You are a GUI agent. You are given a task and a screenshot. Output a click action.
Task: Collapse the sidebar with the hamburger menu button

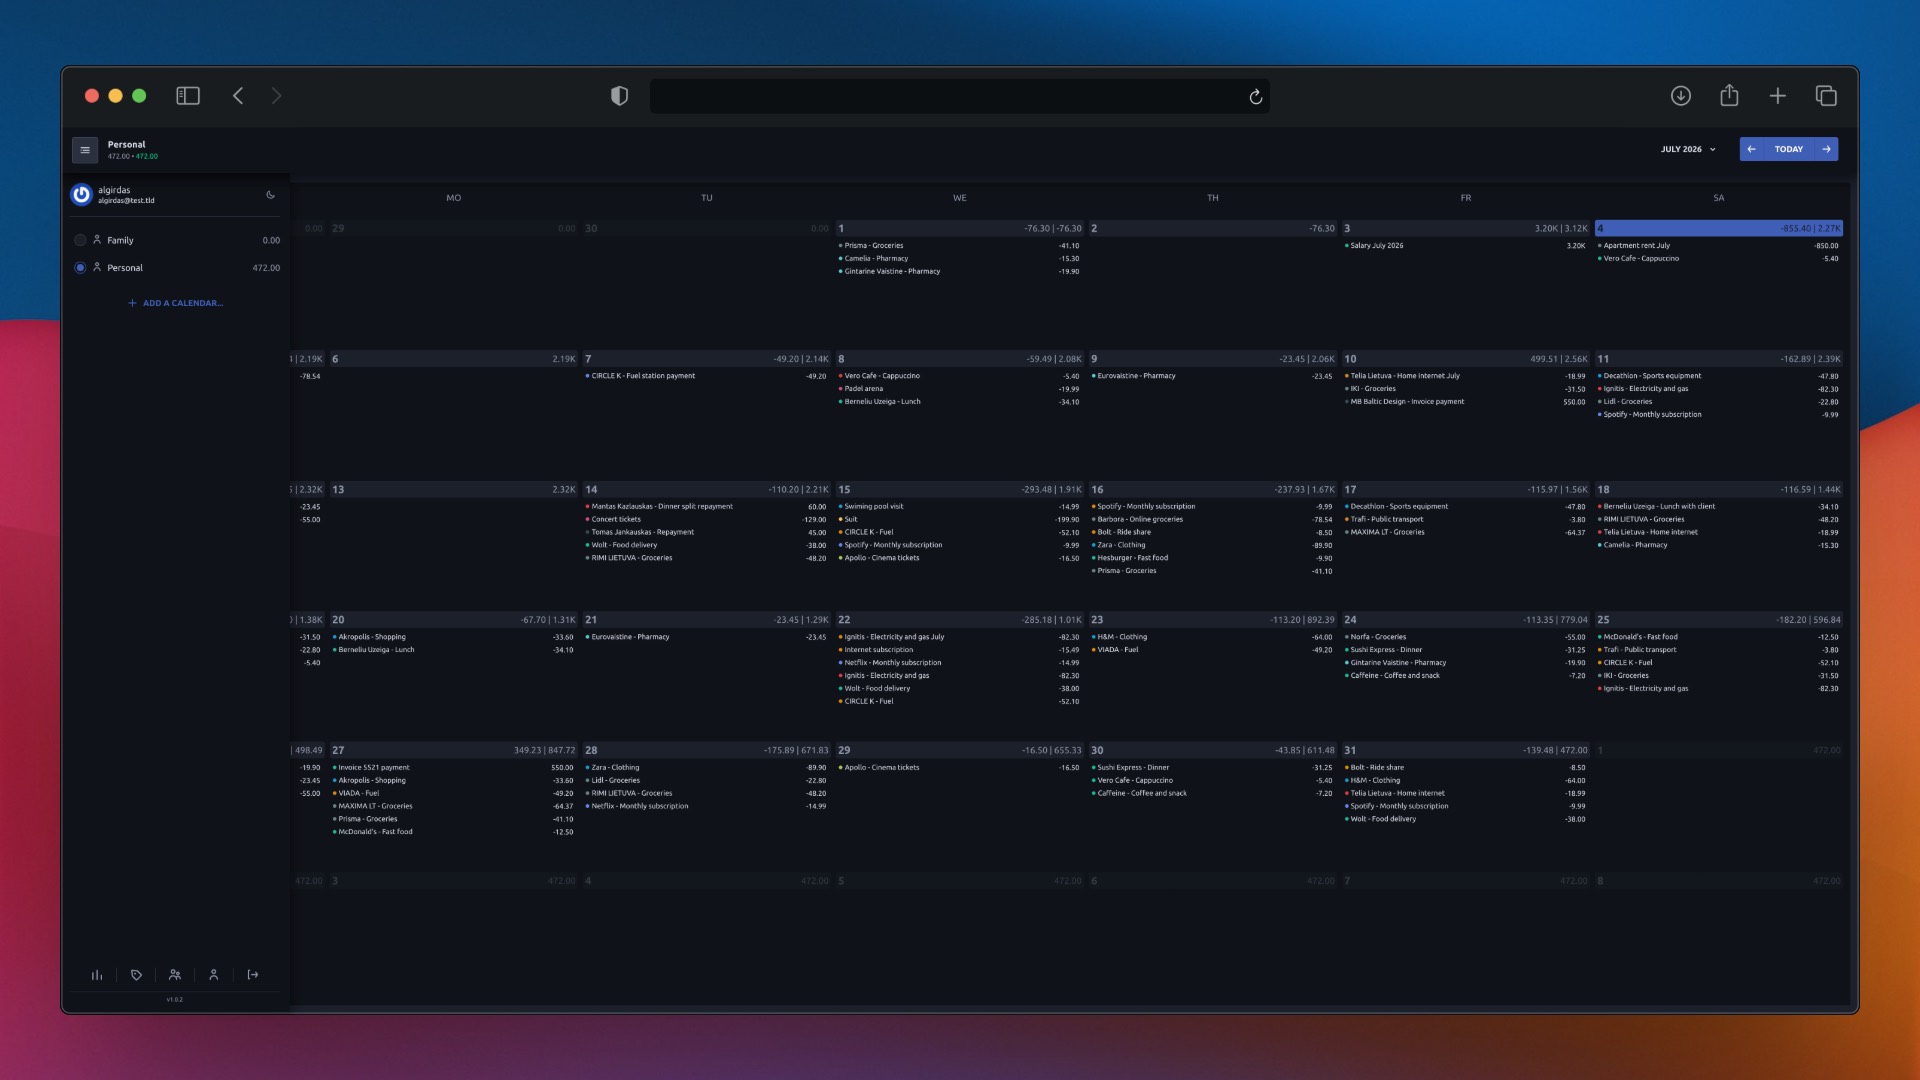pyautogui.click(x=85, y=150)
